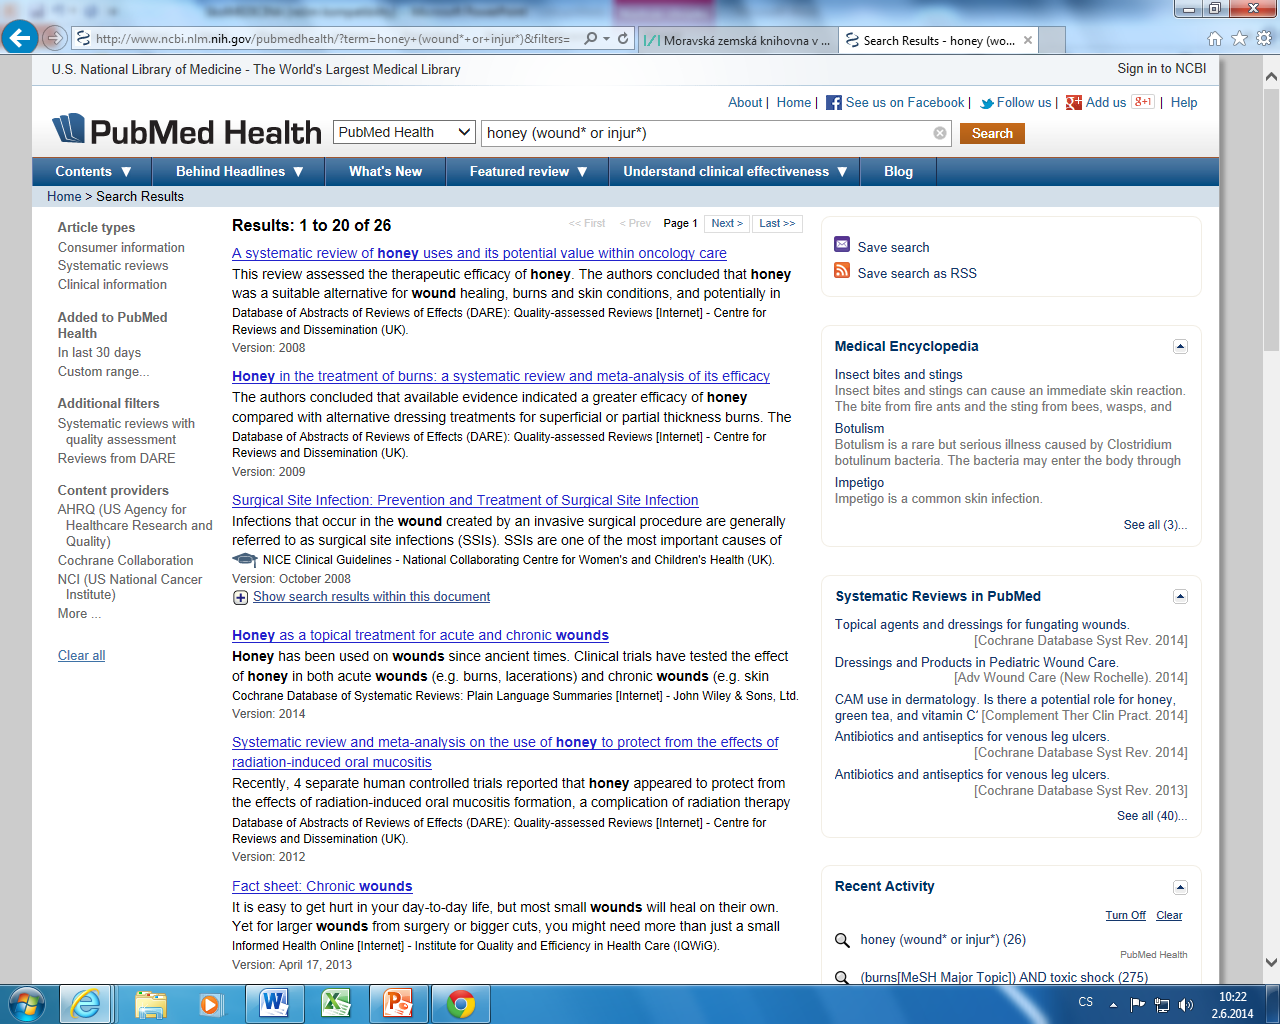Clear the search box with X icon
Viewport: 1280px width, 1024px height.
(x=940, y=133)
